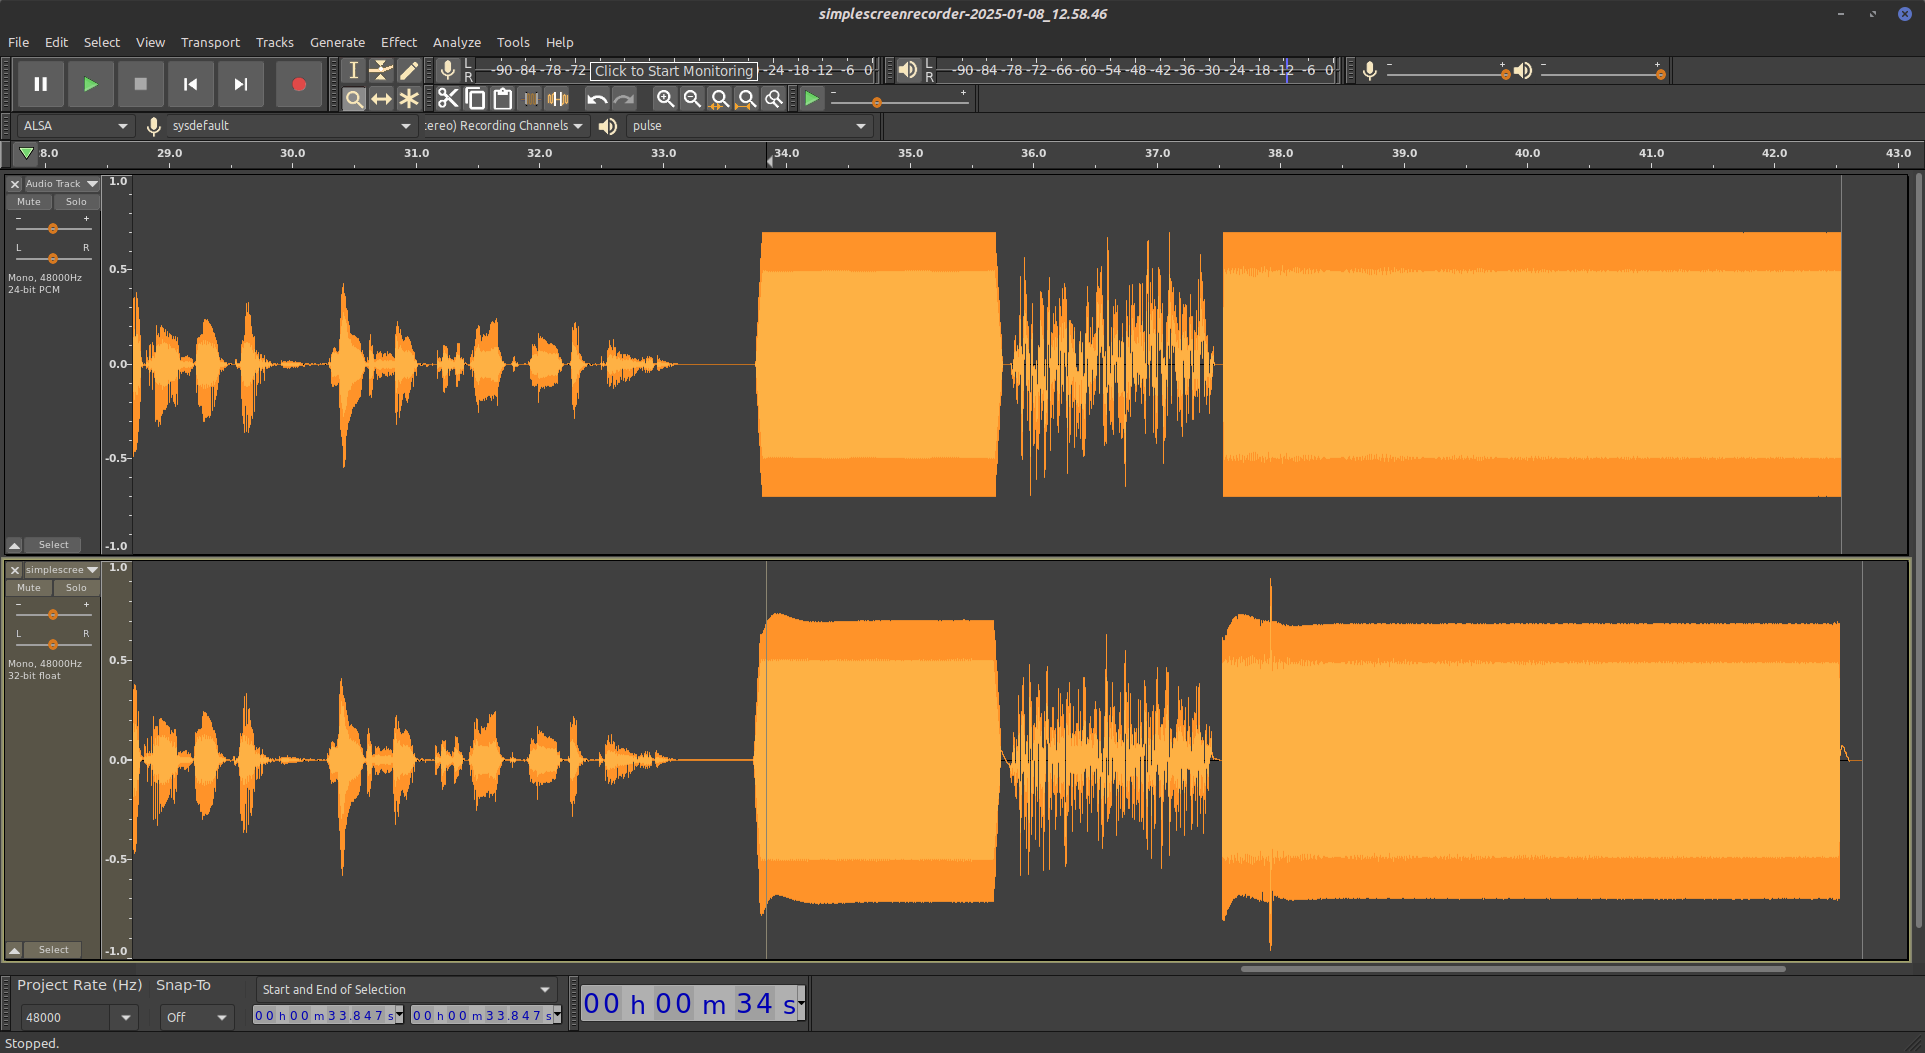
Task: Click the horizontal scrollbar
Action: (x=1512, y=968)
